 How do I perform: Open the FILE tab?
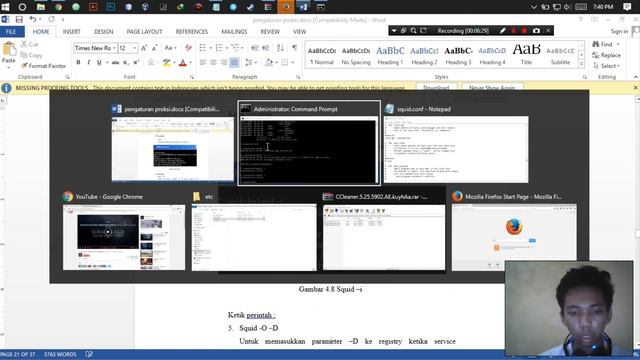[11, 31]
